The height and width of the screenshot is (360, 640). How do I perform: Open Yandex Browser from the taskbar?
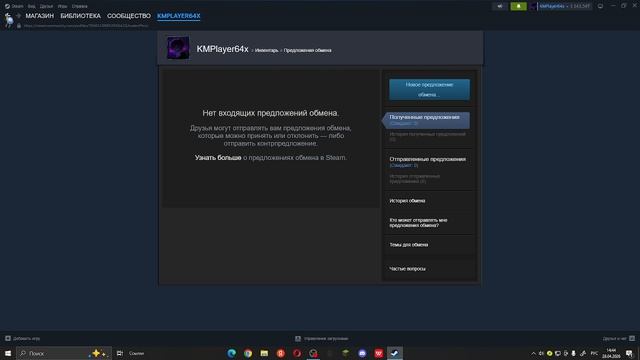(280, 353)
